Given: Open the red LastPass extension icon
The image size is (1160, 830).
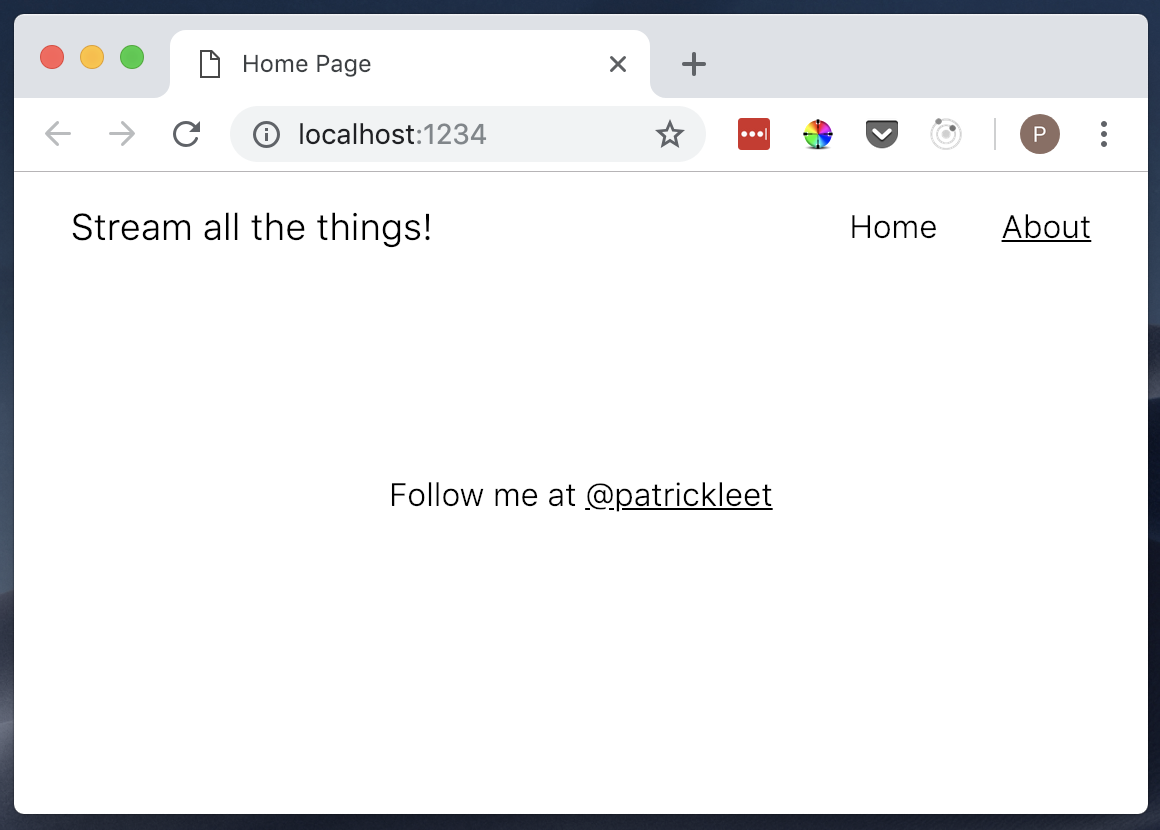Looking at the screenshot, I should [x=754, y=134].
